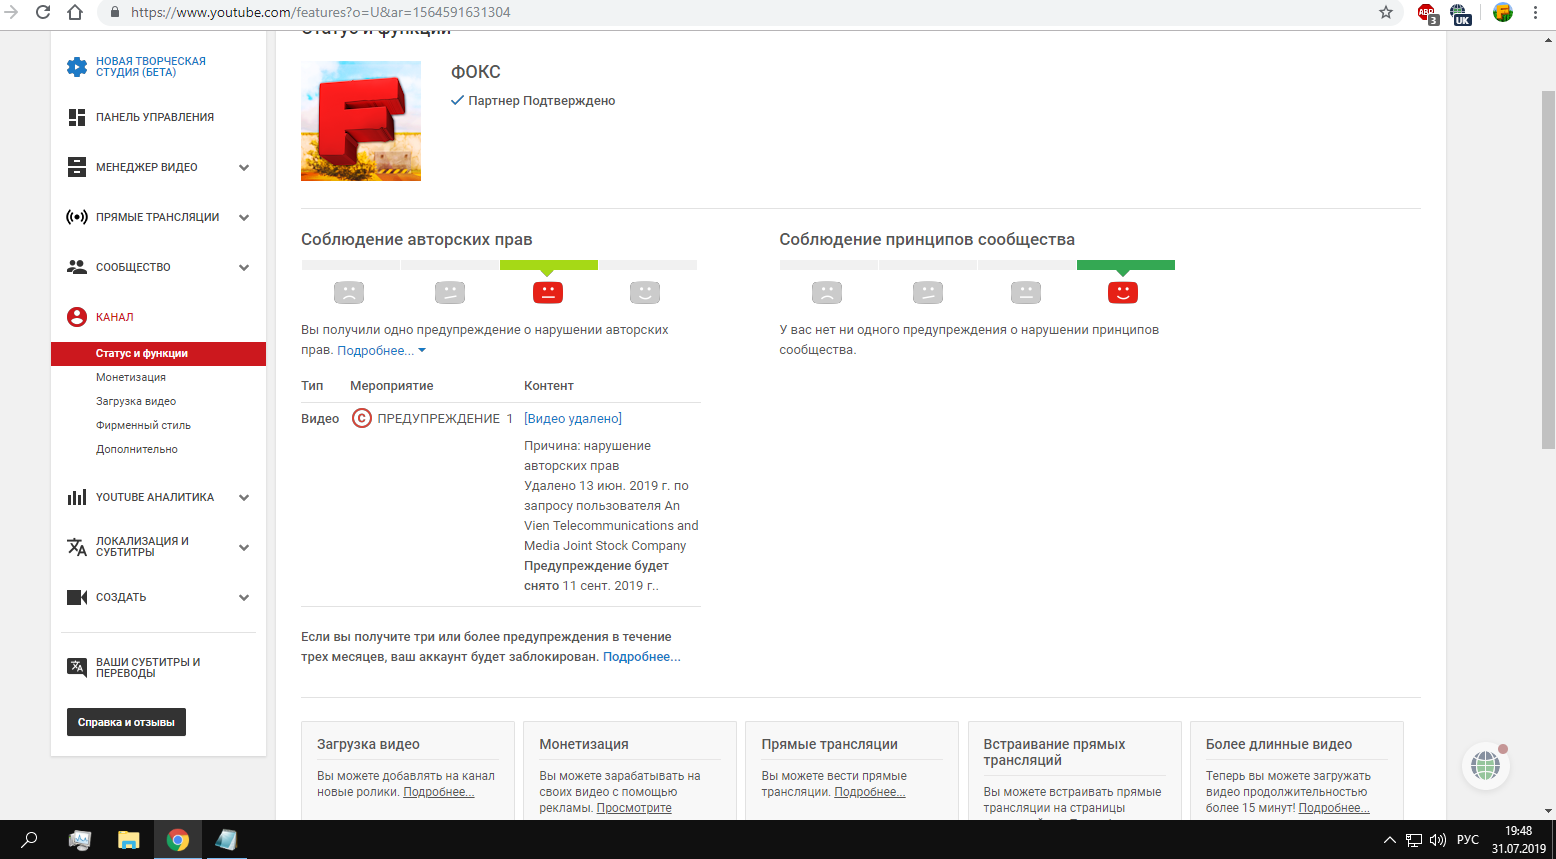Open the Фирменный стиль submenu item
Viewport: 1556px width, 859px height.
[x=143, y=425]
